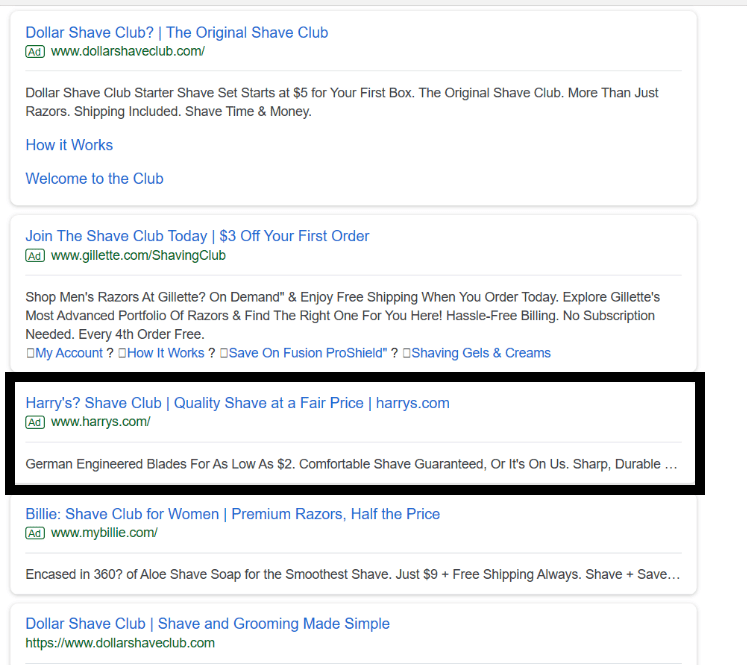Click the Ad badge beside www.gillette.com/ShavingClub
Image resolution: width=747 pixels, height=665 pixels.
click(x=35, y=256)
